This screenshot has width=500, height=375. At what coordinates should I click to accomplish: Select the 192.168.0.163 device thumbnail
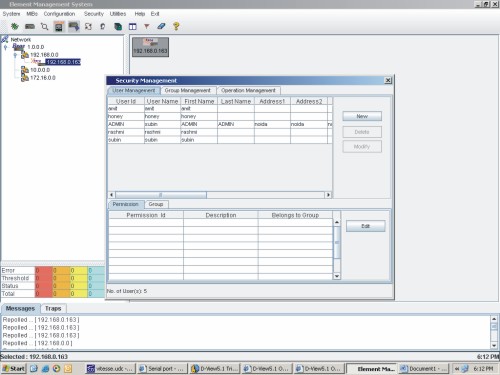(x=150, y=47)
